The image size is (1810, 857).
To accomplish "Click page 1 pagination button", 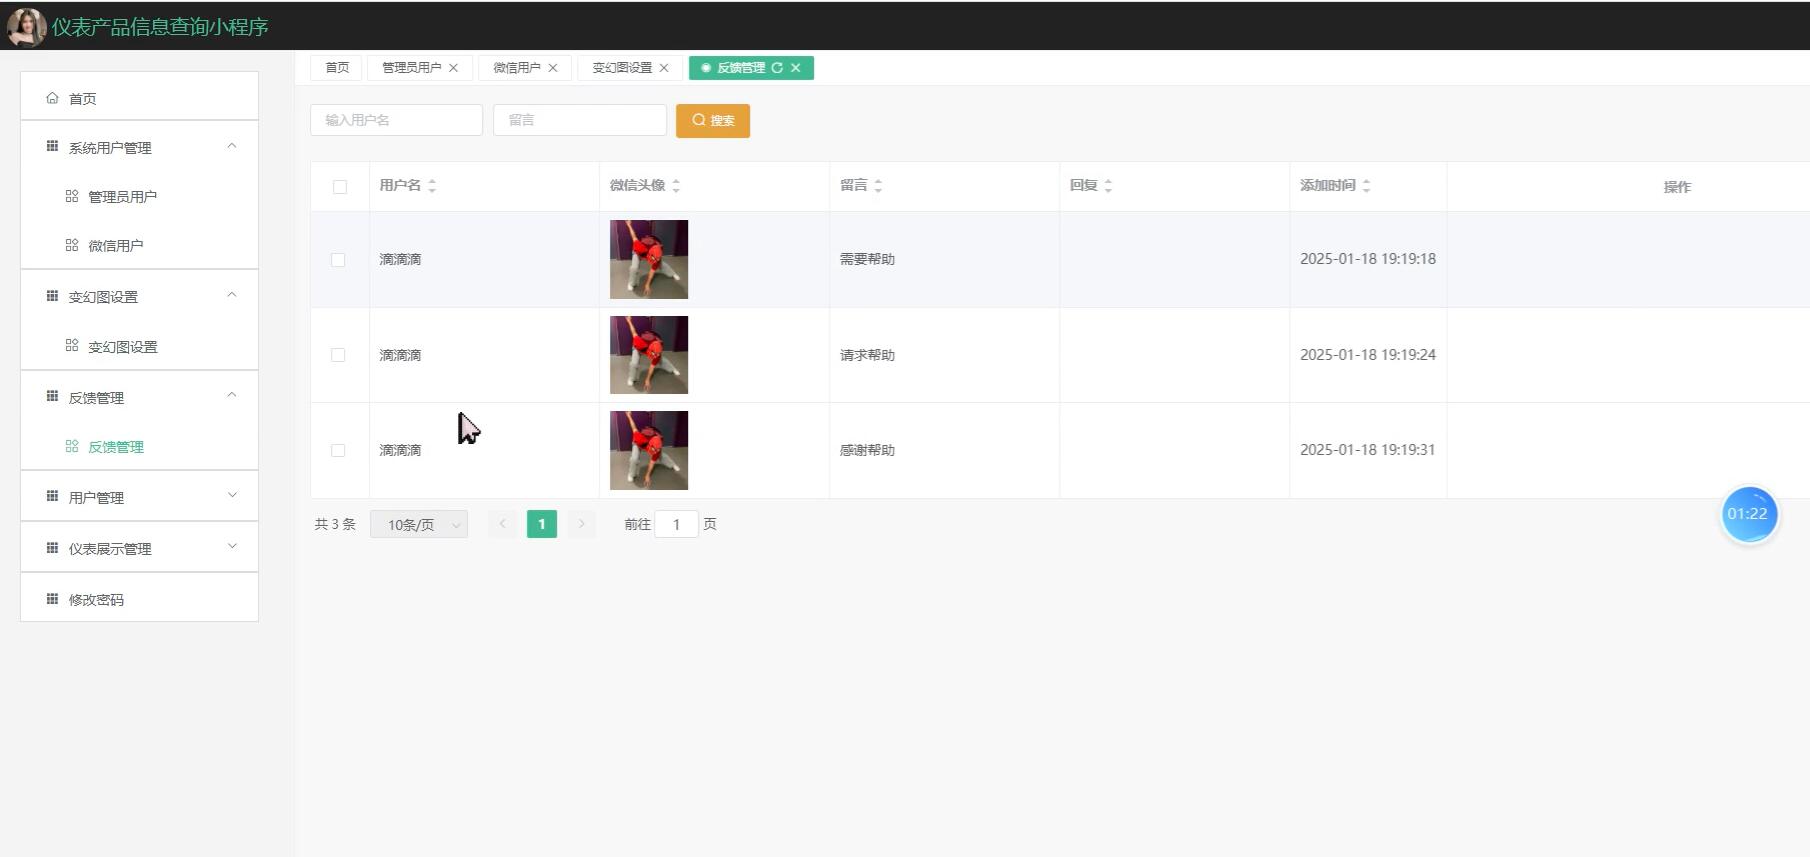I will 542,524.
